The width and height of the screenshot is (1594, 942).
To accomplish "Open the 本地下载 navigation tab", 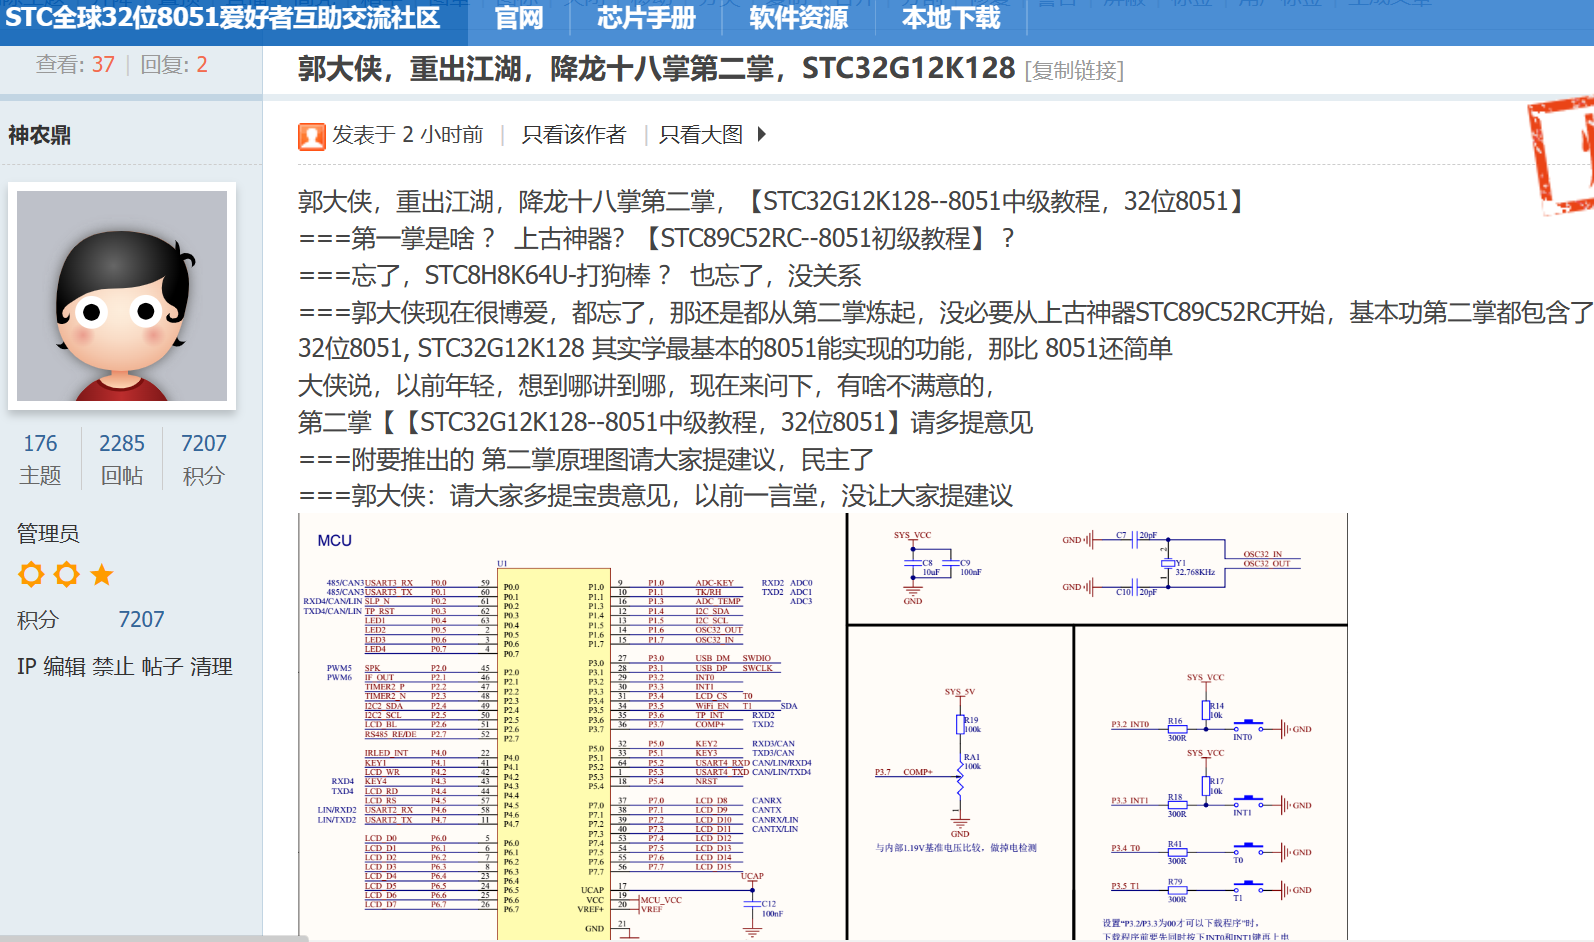I will tap(950, 18).
